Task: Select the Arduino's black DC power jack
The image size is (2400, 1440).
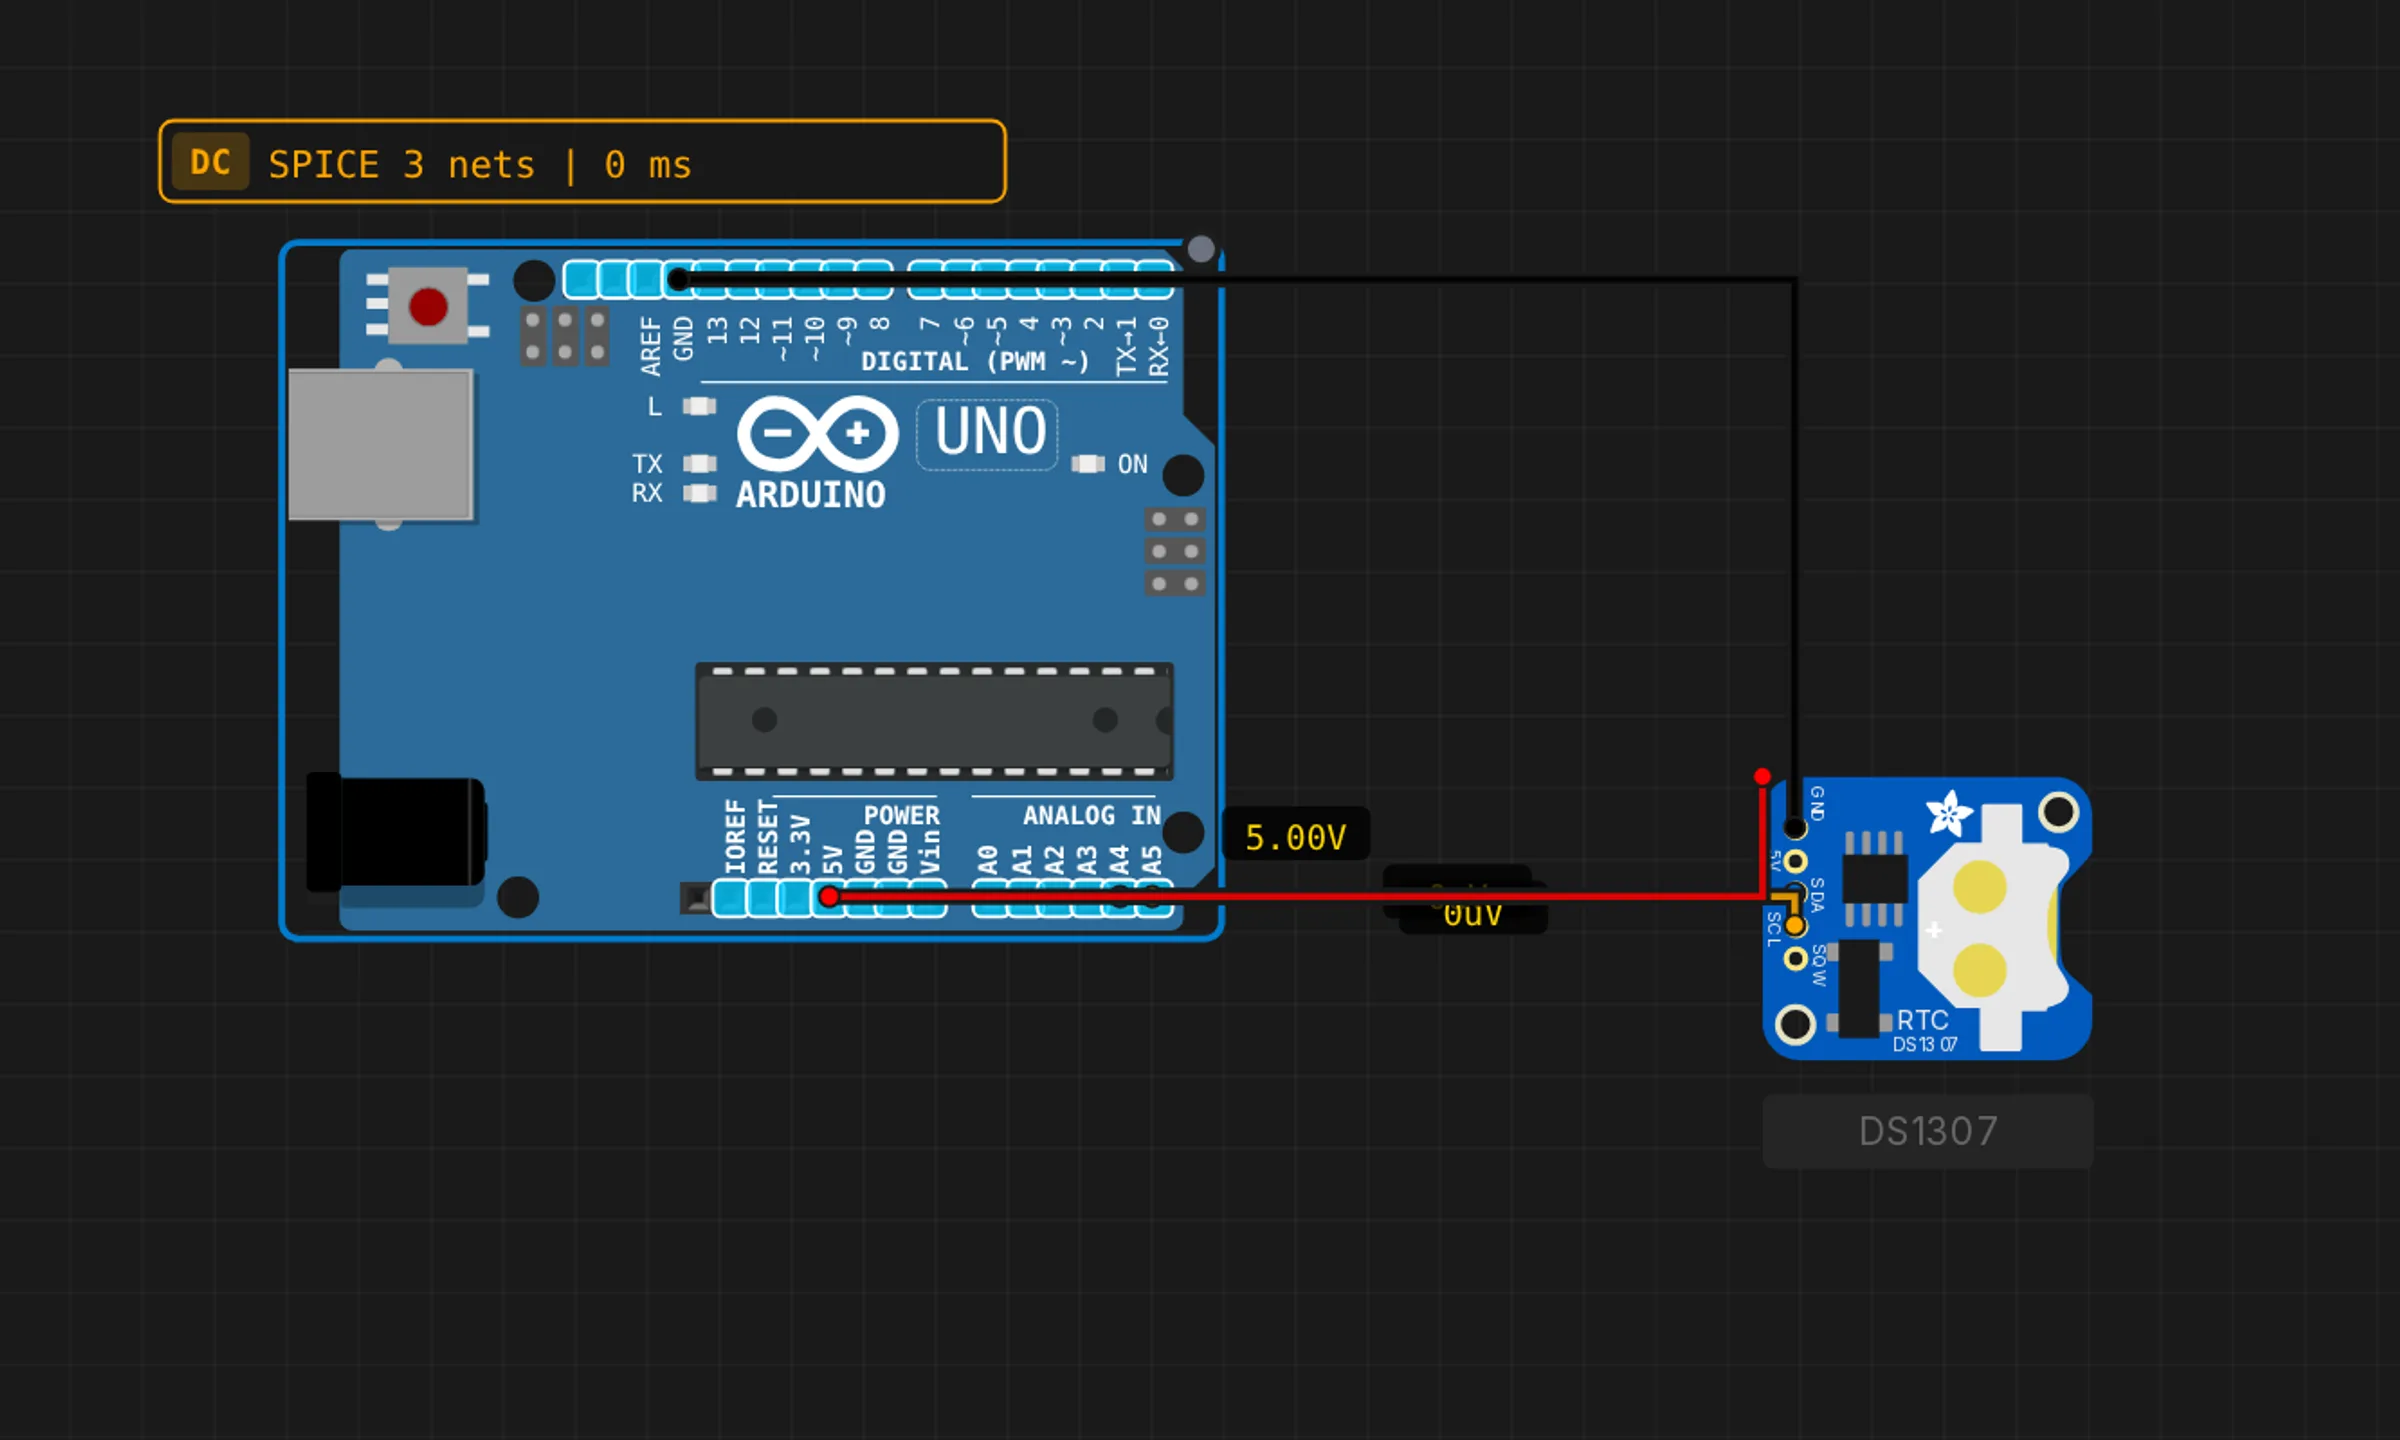Action: (396, 832)
